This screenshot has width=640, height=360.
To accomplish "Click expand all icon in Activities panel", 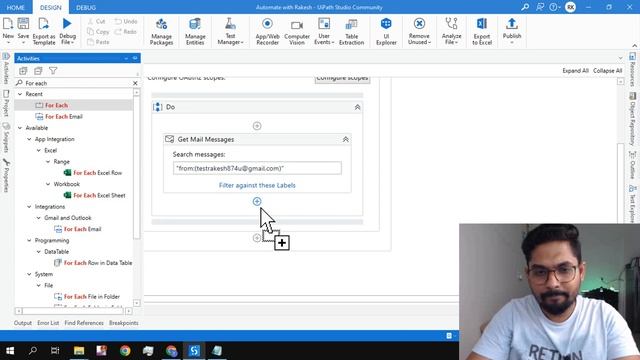I will (23, 71).
